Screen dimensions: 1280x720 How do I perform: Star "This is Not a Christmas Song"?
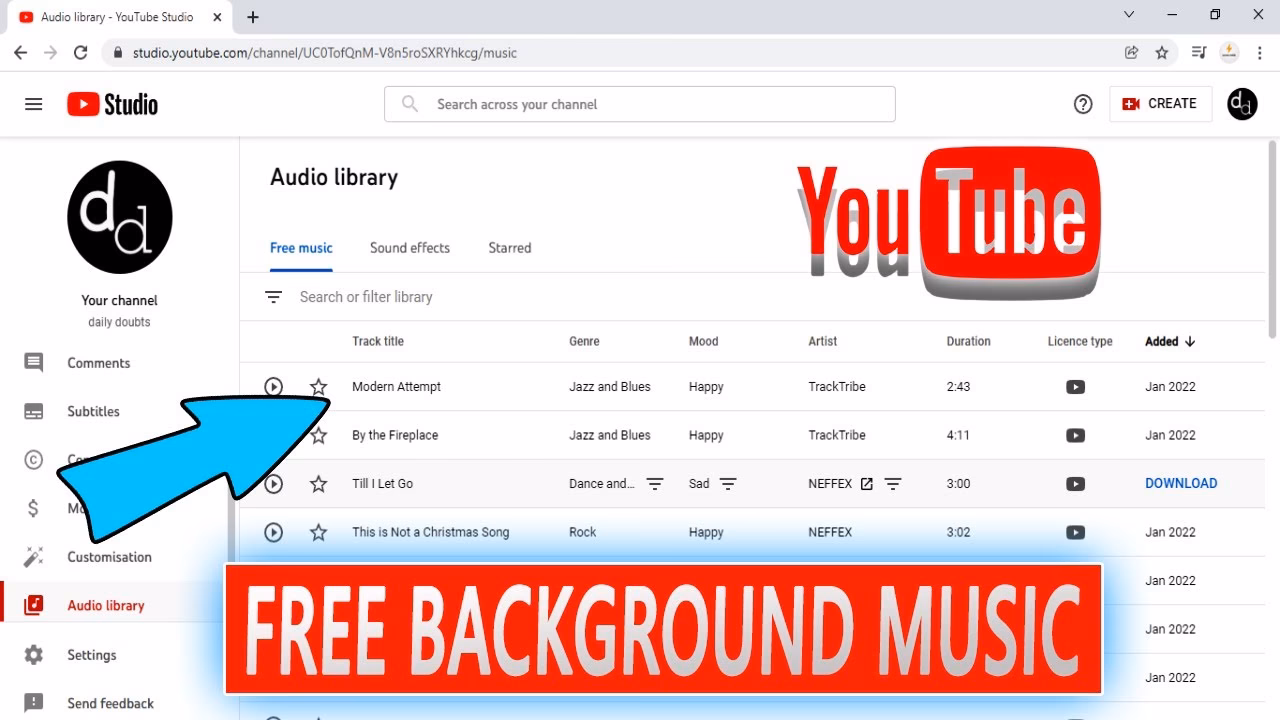[318, 532]
